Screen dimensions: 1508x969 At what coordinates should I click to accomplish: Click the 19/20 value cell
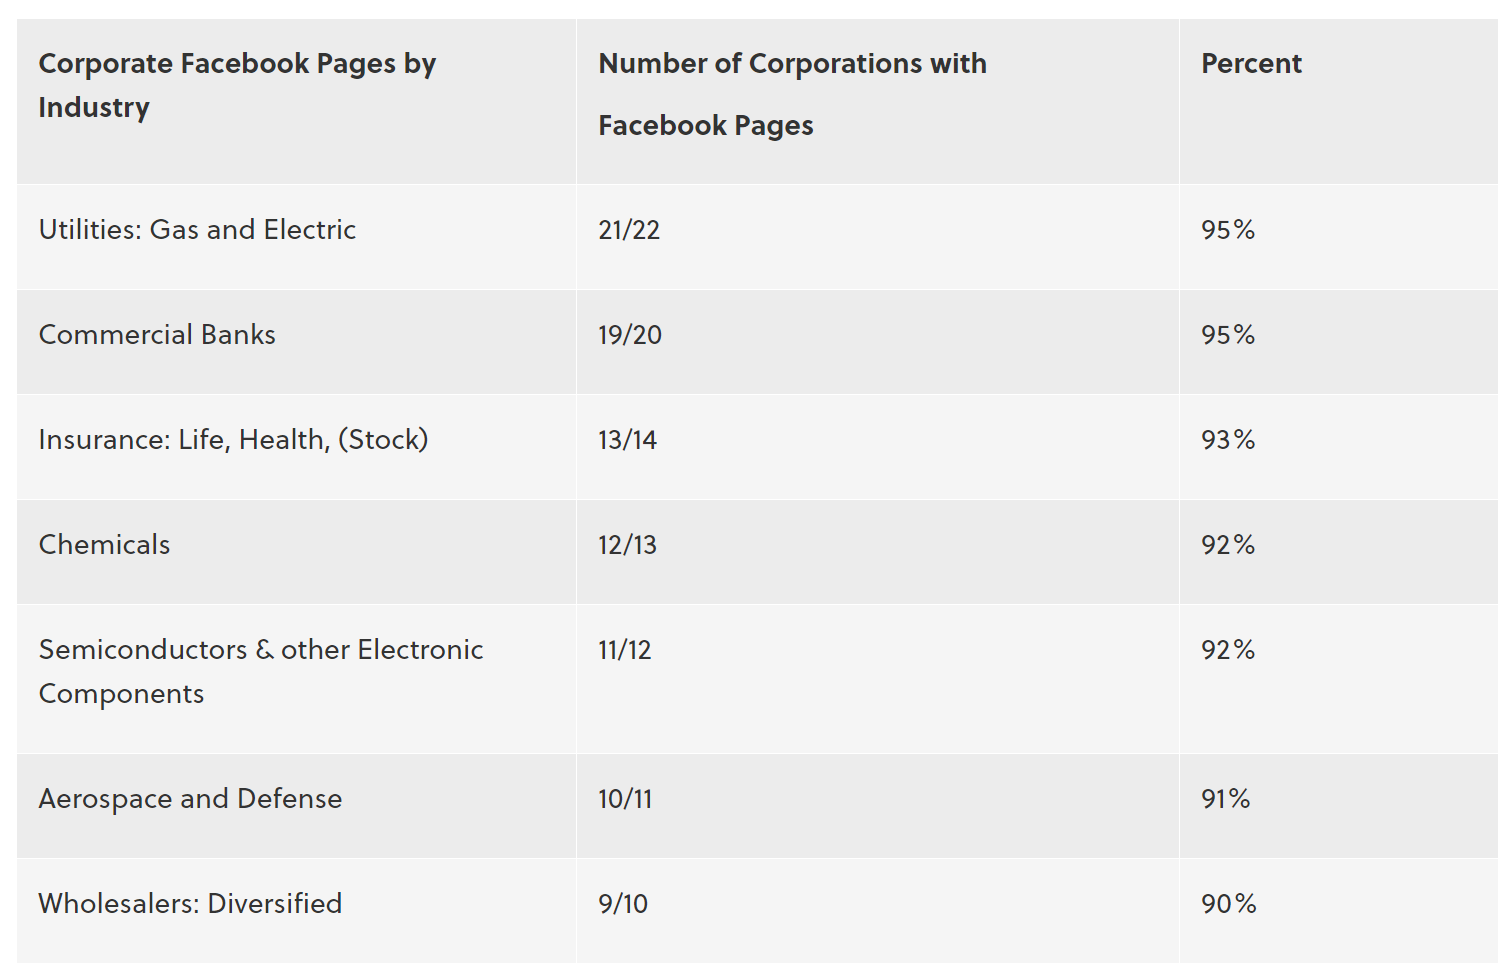(x=630, y=335)
